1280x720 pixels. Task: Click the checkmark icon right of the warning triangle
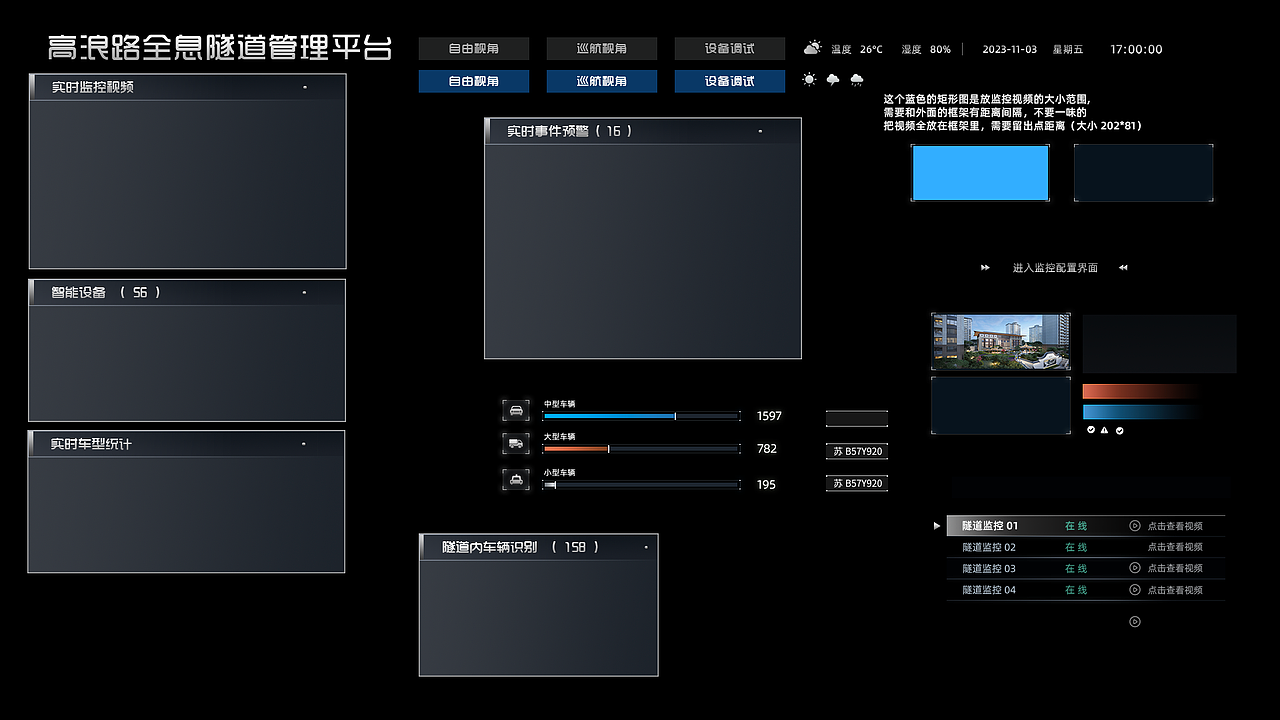coord(1120,430)
